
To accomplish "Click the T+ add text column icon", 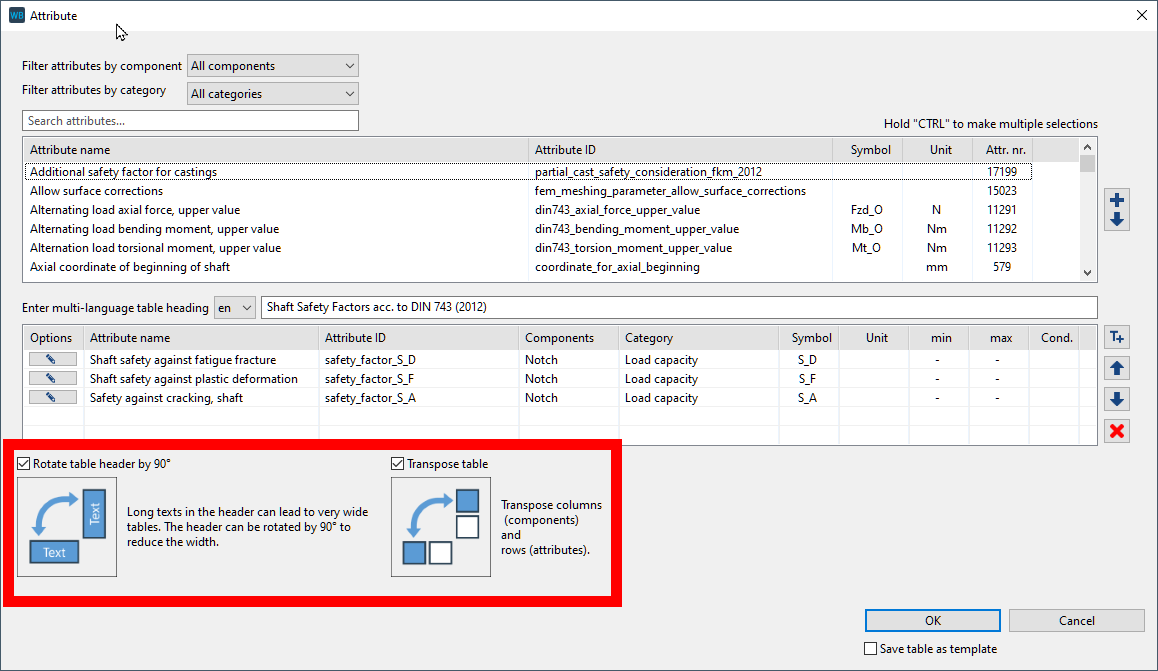I will [x=1117, y=338].
